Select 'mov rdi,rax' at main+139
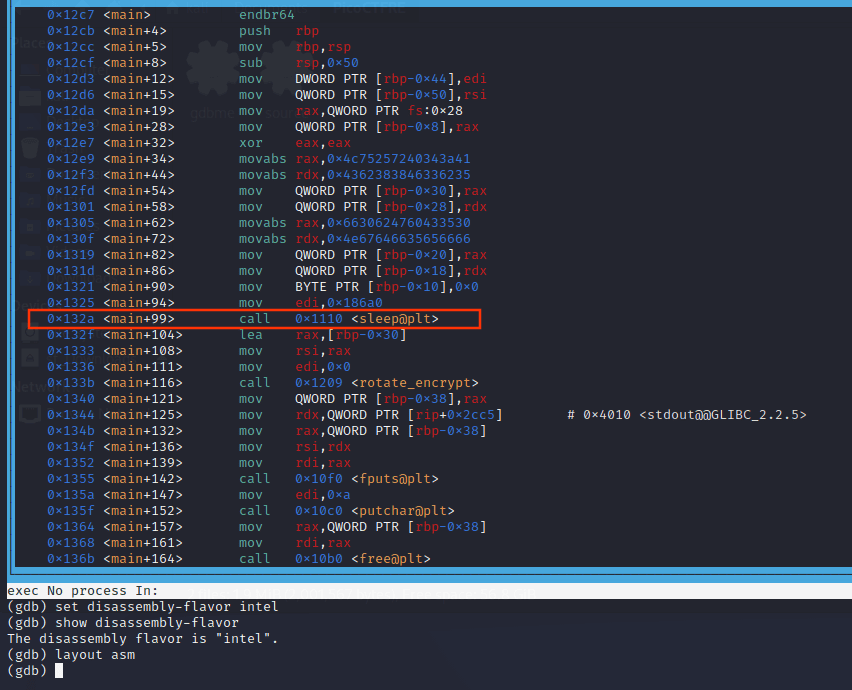852x690 pixels. [x=199, y=463]
